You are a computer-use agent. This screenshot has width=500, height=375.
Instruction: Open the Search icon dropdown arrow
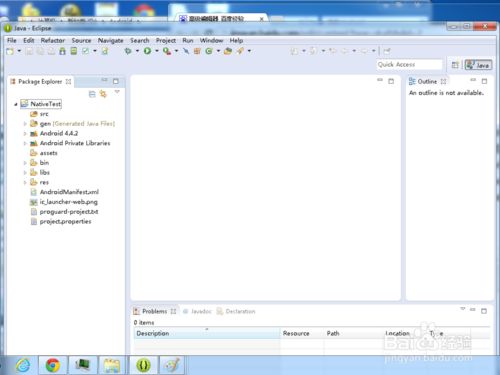point(249,51)
